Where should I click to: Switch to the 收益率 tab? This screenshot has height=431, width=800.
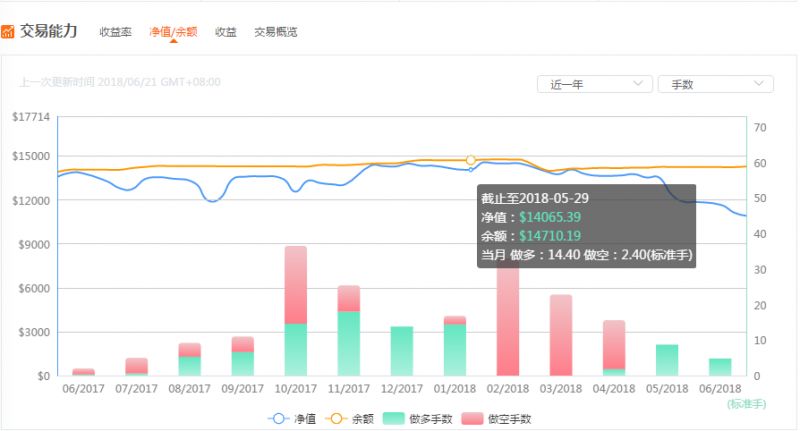pyautogui.click(x=115, y=32)
